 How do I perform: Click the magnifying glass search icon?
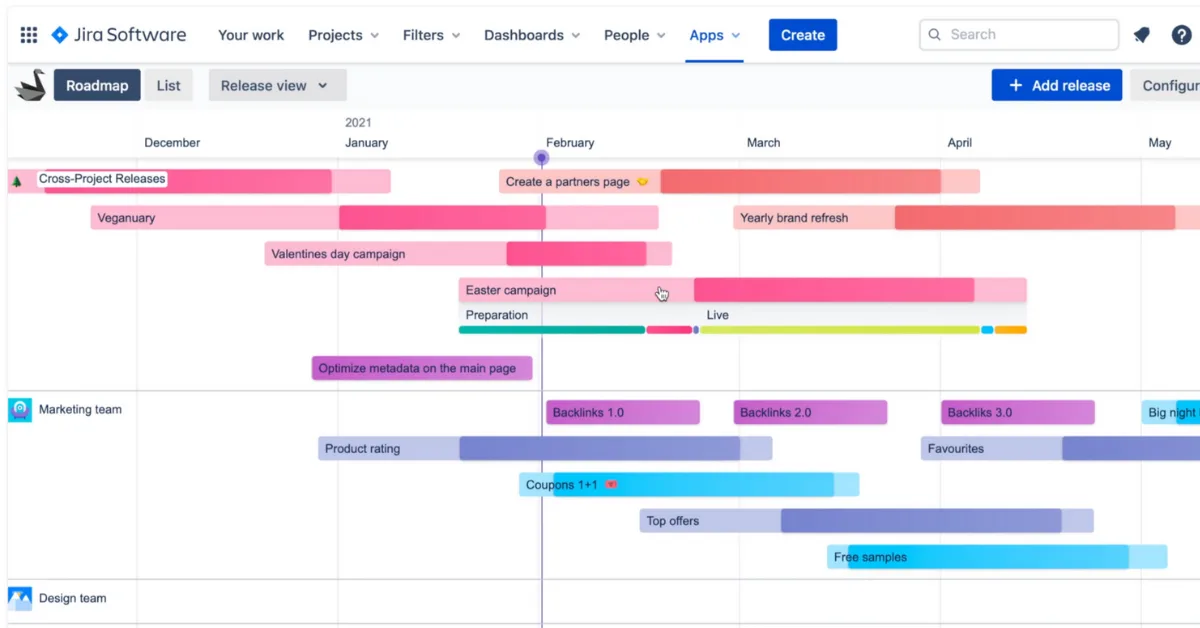[x=934, y=34]
